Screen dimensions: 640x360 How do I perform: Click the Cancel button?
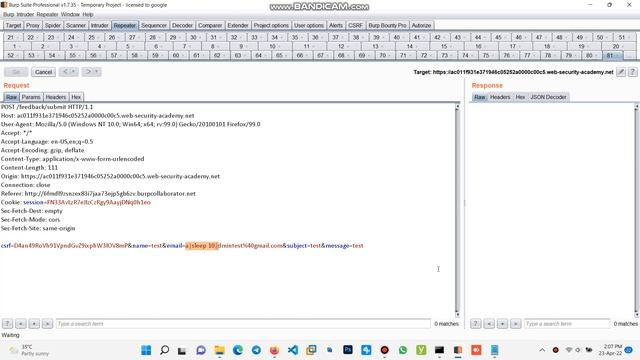coord(43,72)
